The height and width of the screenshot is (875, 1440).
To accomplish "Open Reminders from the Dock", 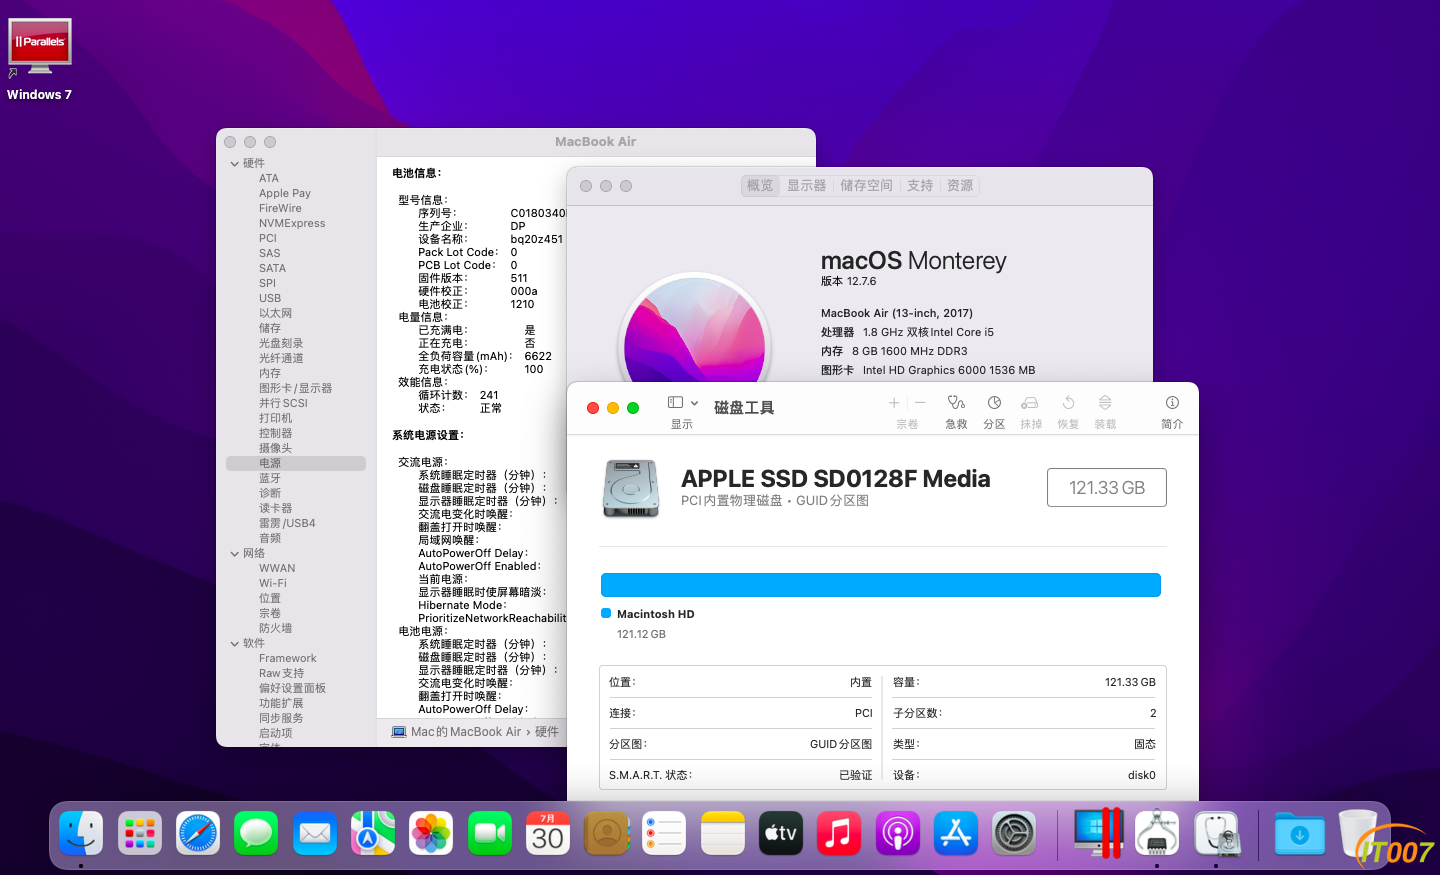I will pos(664,833).
